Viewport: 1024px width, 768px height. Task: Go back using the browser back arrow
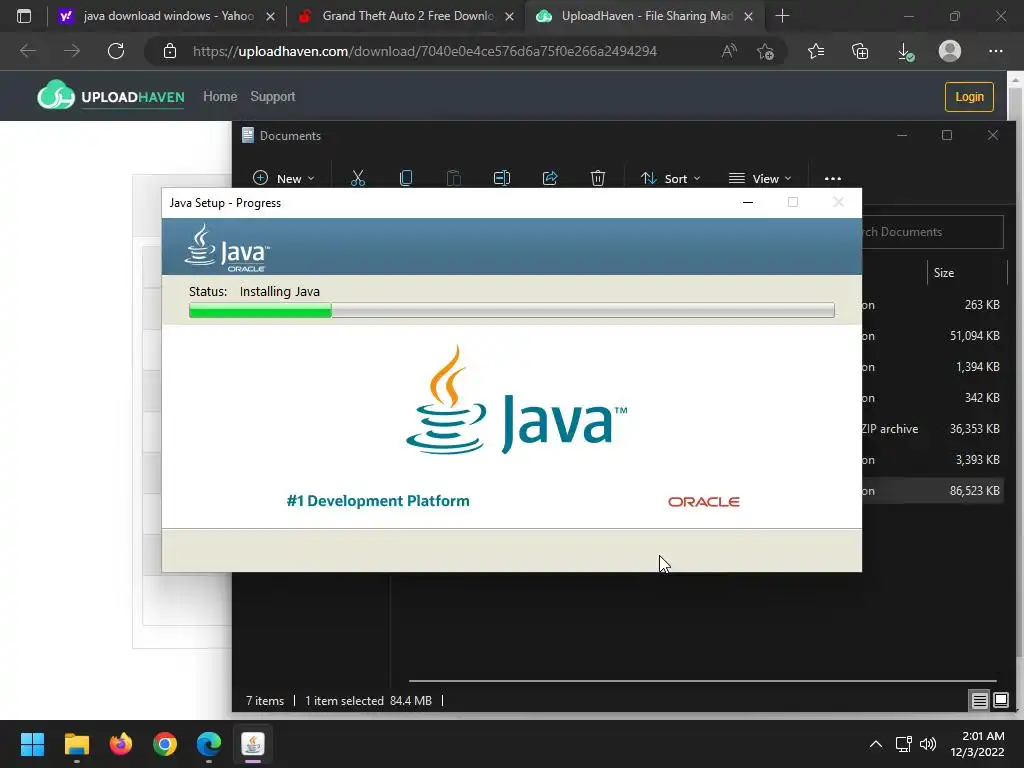coord(27,51)
